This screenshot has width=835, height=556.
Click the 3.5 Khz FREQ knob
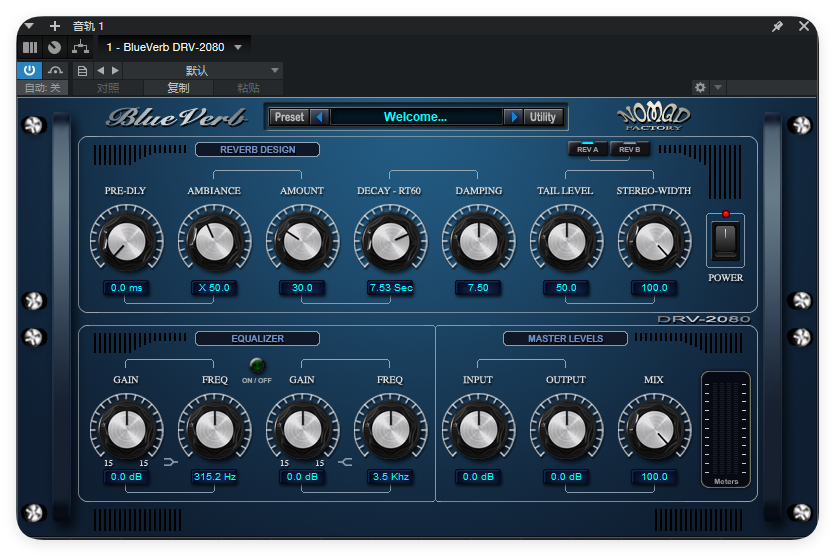coord(390,429)
